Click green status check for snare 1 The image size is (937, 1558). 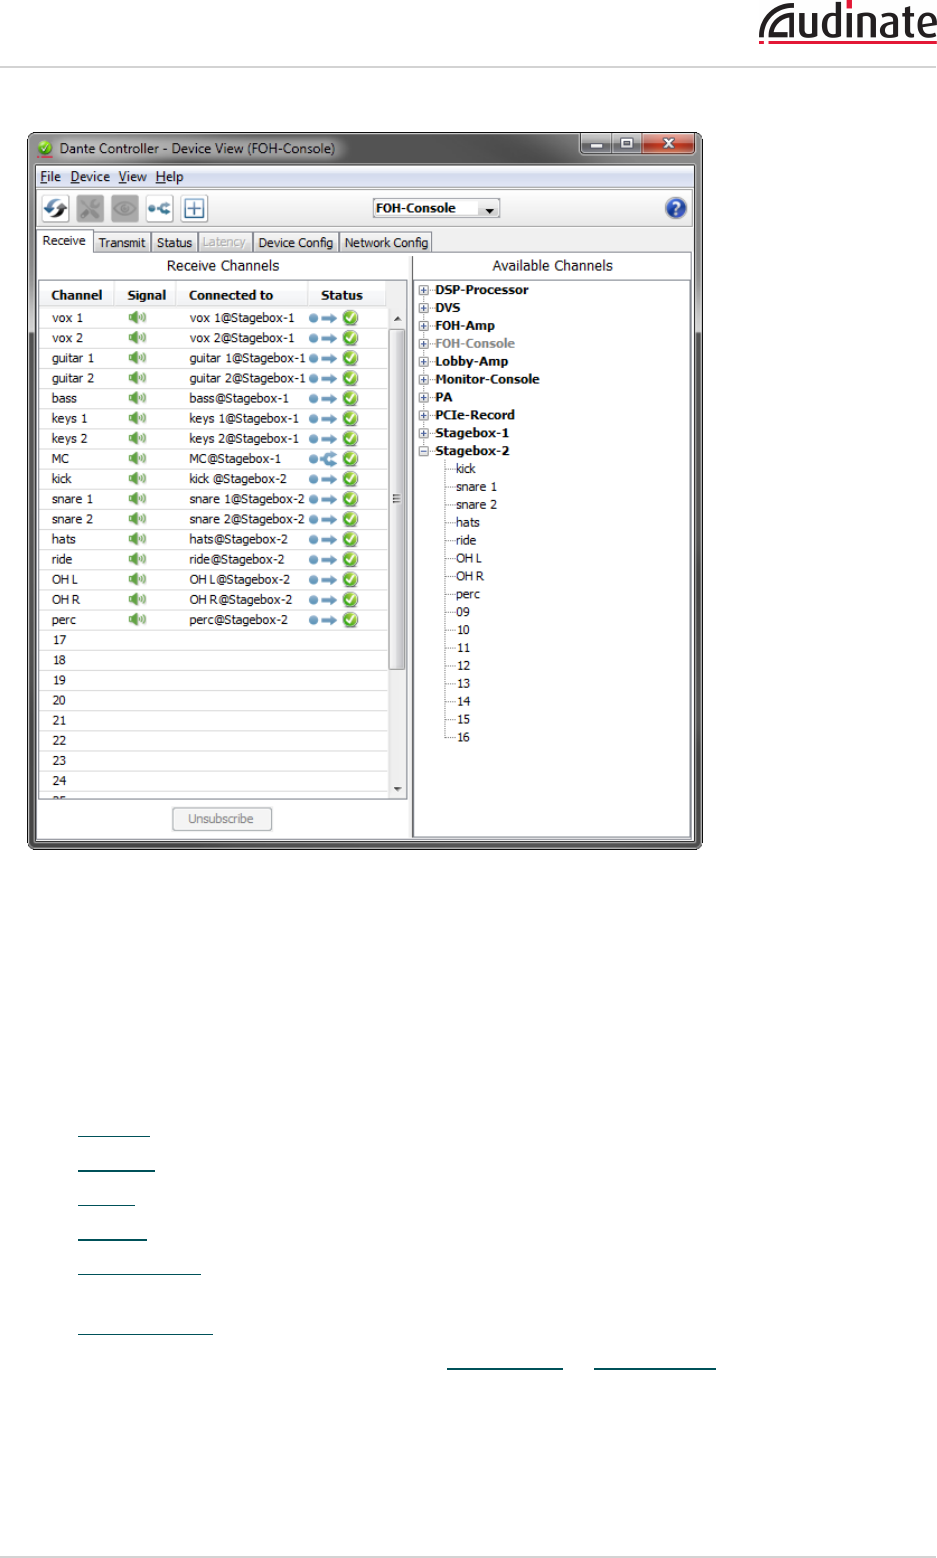[350, 499]
